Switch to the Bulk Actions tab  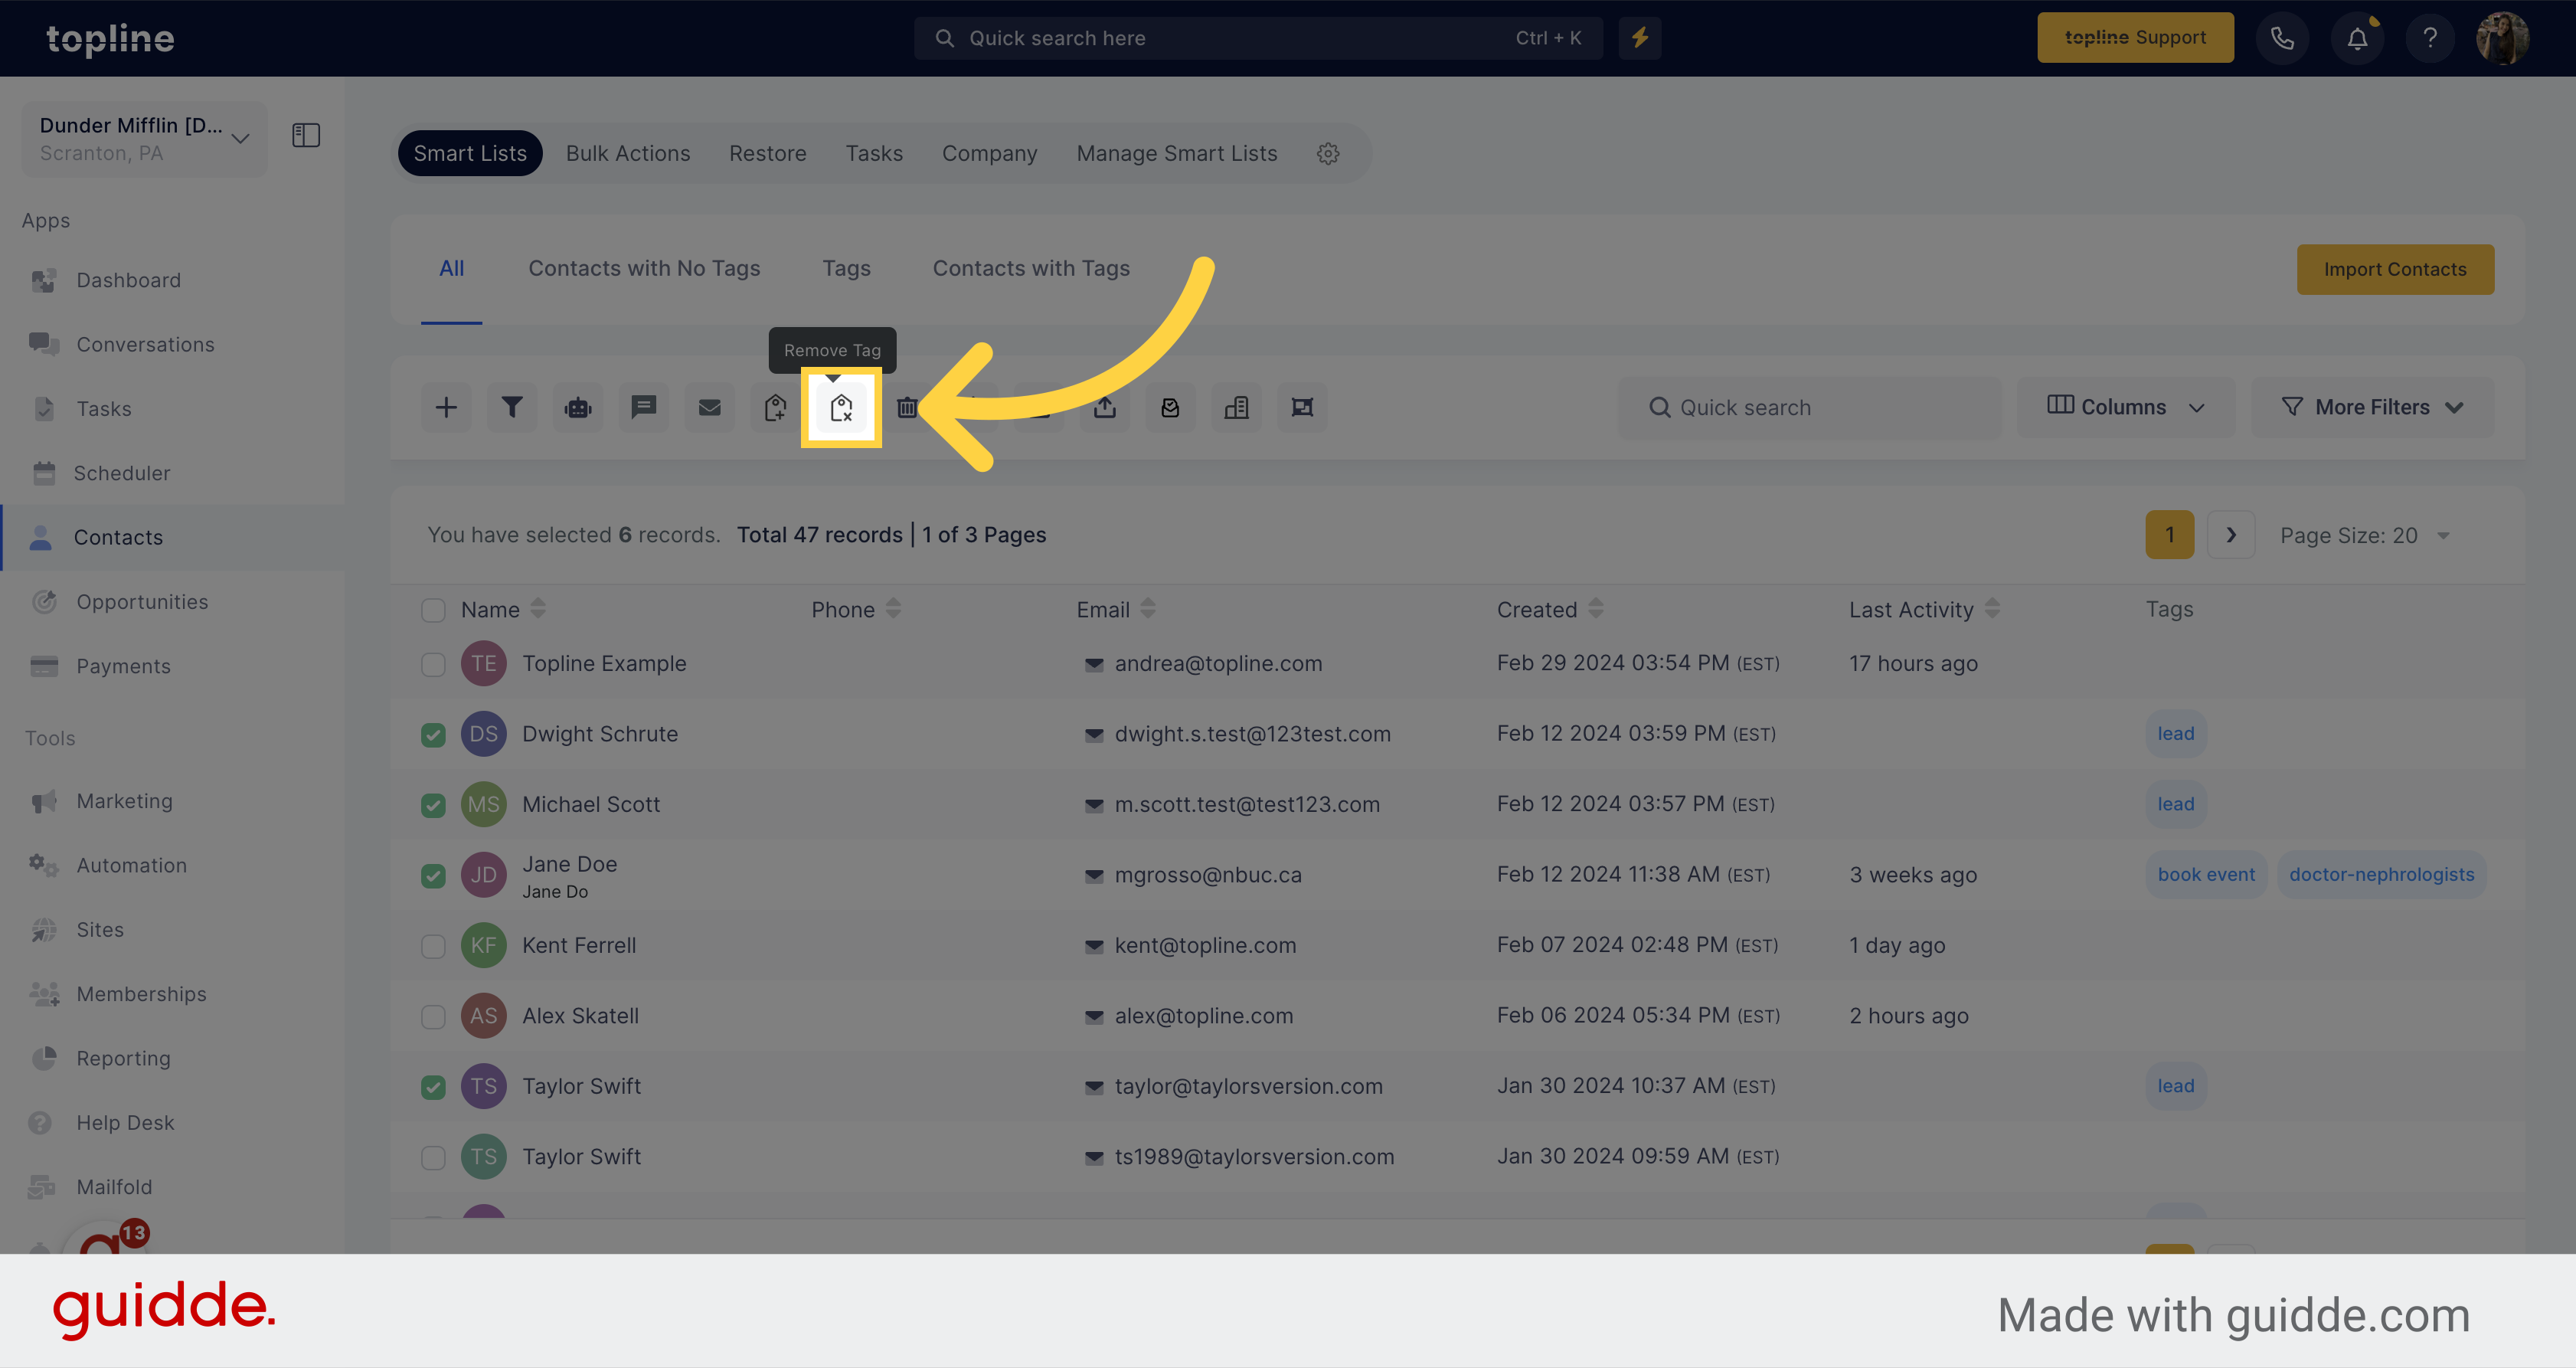click(628, 154)
